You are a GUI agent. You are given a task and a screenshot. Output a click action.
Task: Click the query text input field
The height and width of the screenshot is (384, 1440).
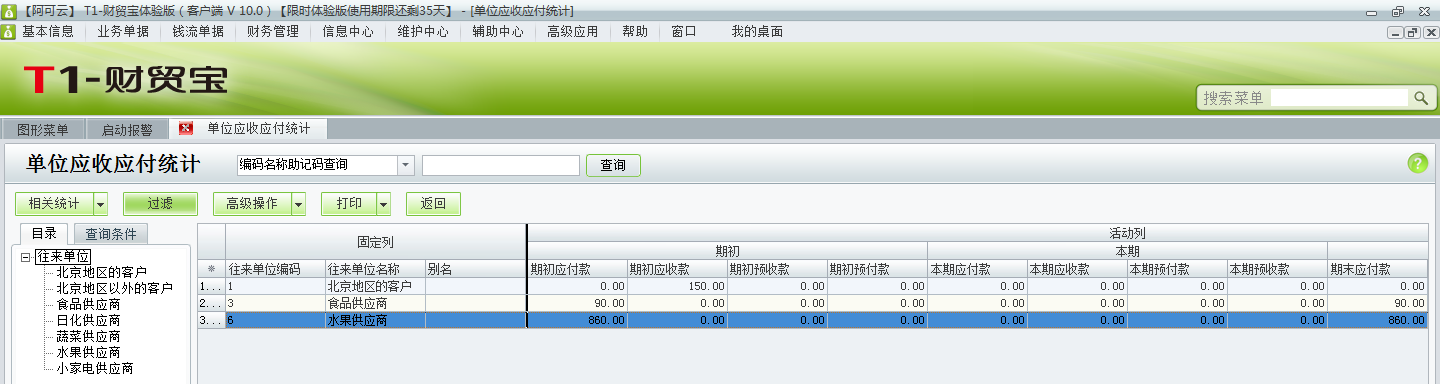coord(501,165)
